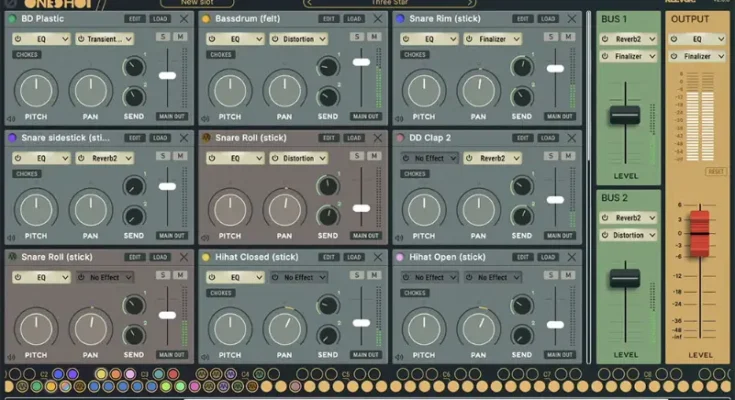Remove the BD Plastic slot with X
The height and width of the screenshot is (400, 735).
pyautogui.click(x=184, y=19)
